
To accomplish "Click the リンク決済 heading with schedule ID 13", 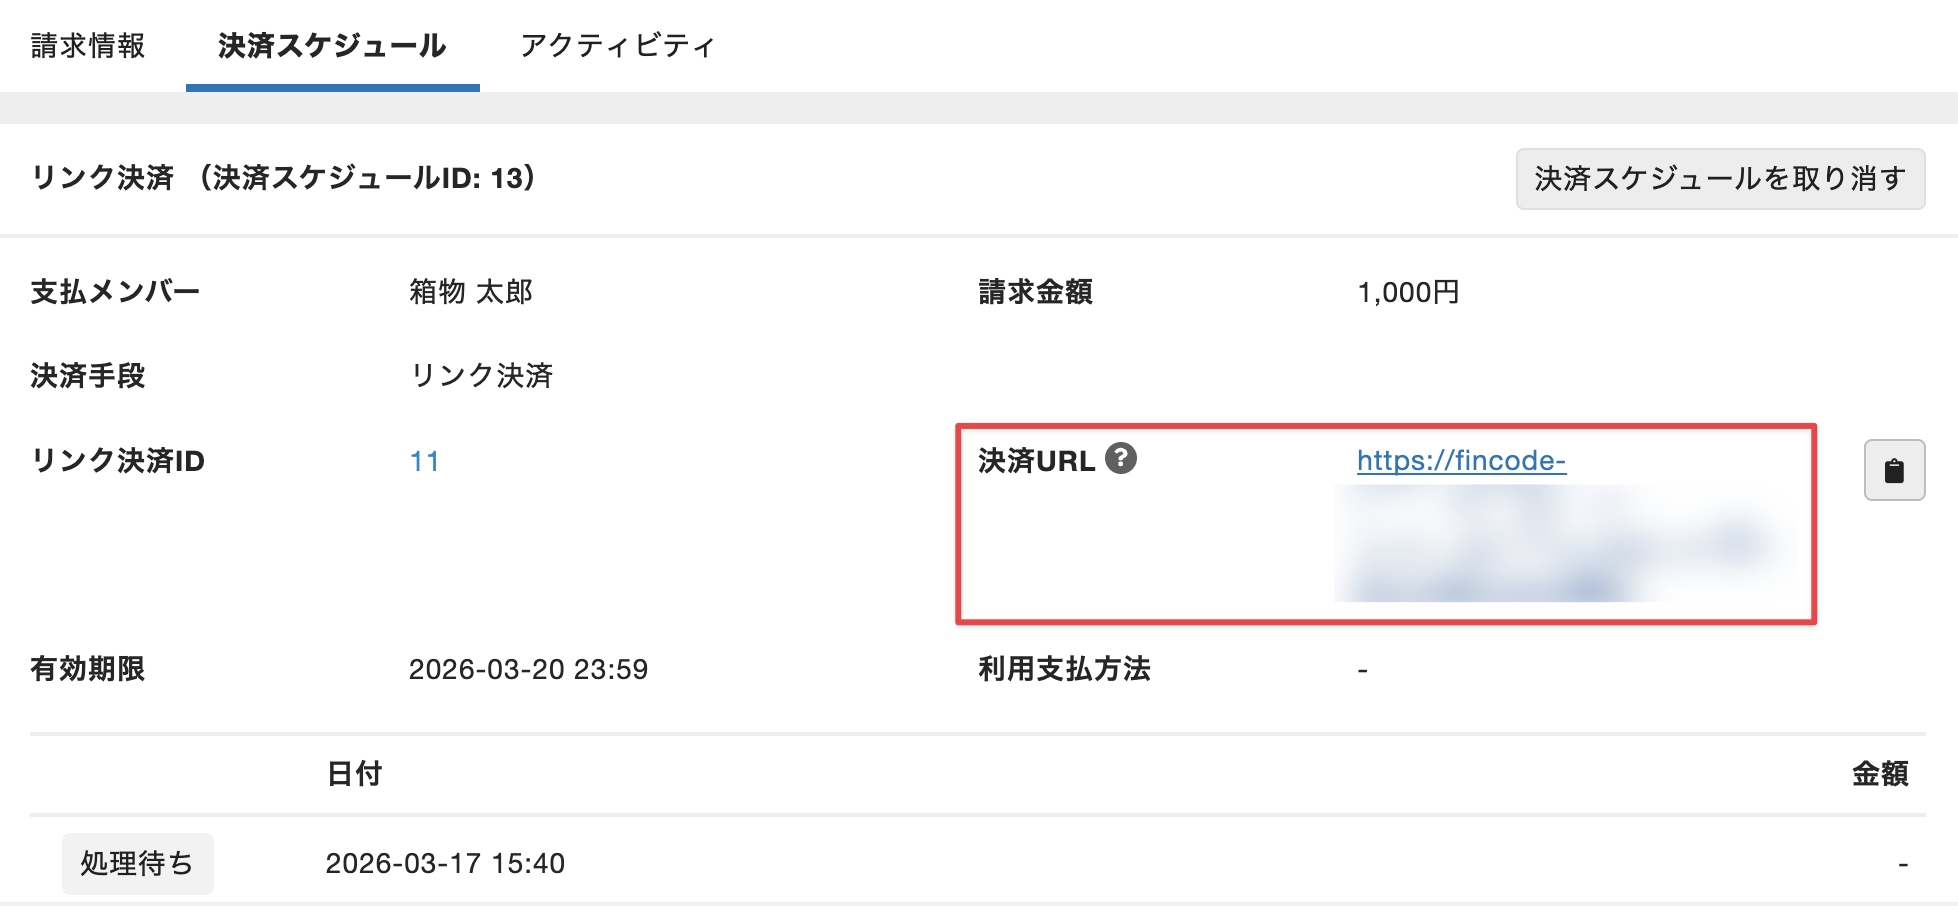I will pos(283,179).
